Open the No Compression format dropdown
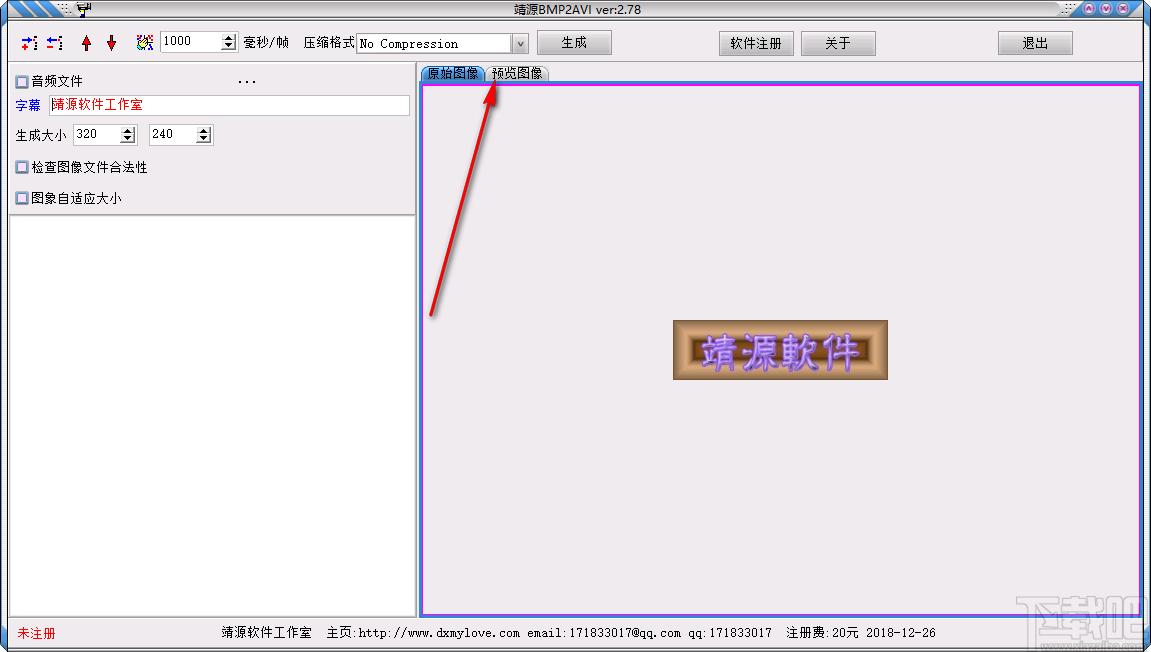The width and height of the screenshot is (1151, 652). [520, 43]
